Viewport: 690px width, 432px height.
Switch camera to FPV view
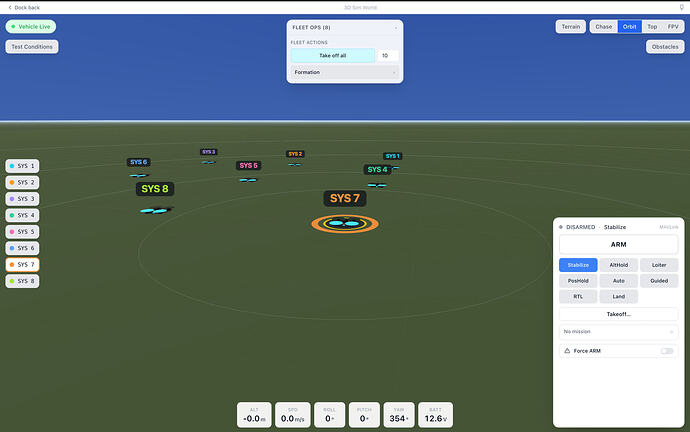673,27
